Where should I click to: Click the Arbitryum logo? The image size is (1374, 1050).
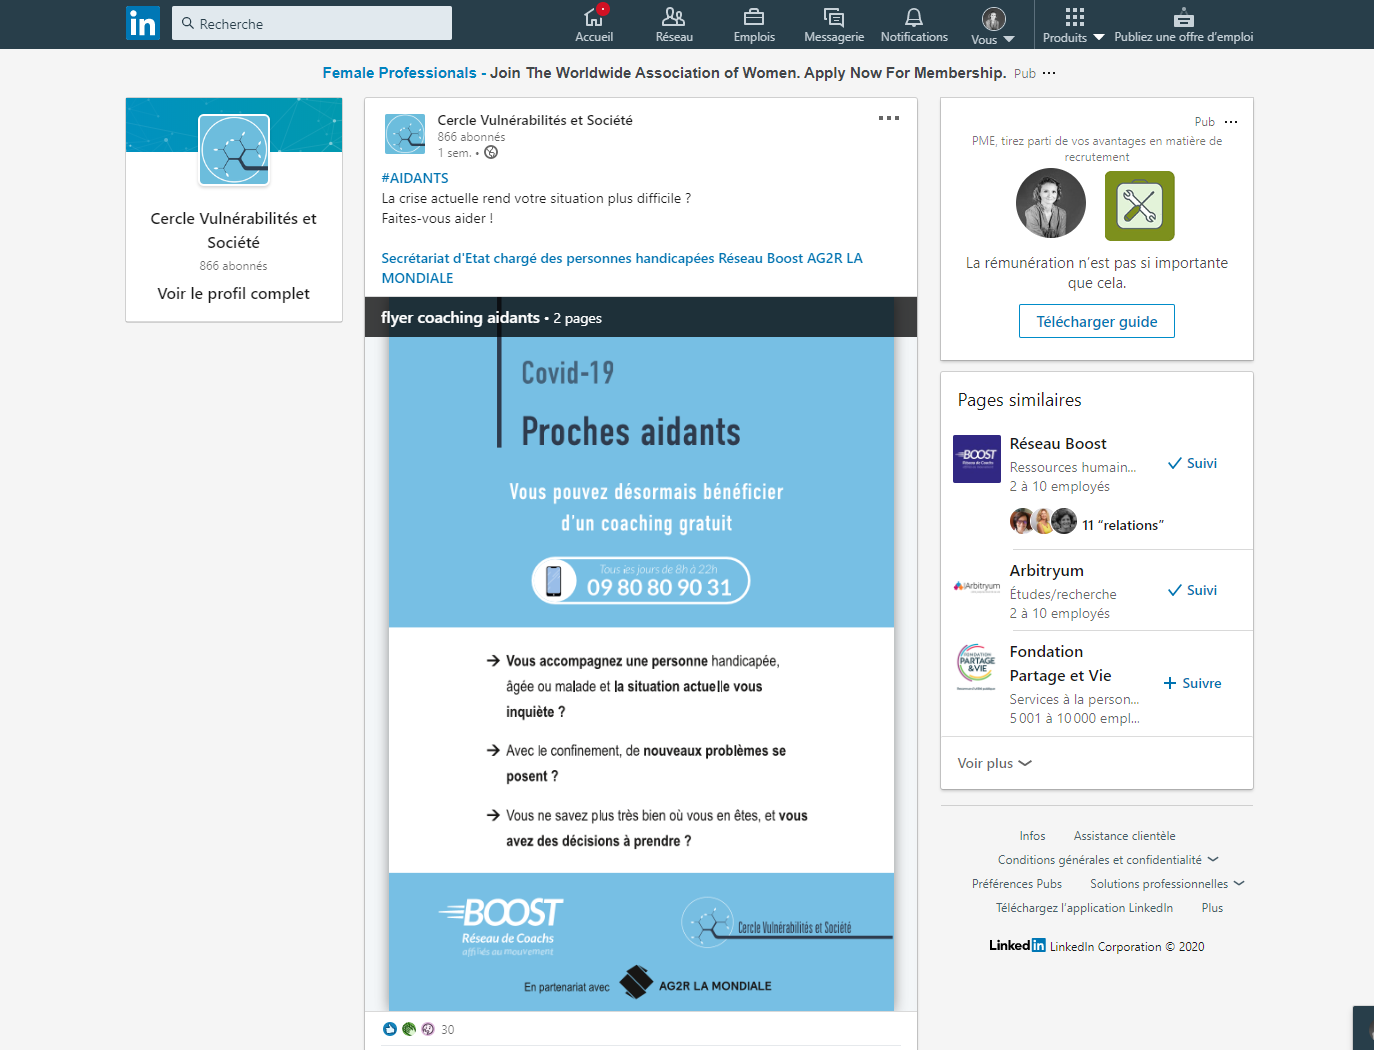pos(977,586)
